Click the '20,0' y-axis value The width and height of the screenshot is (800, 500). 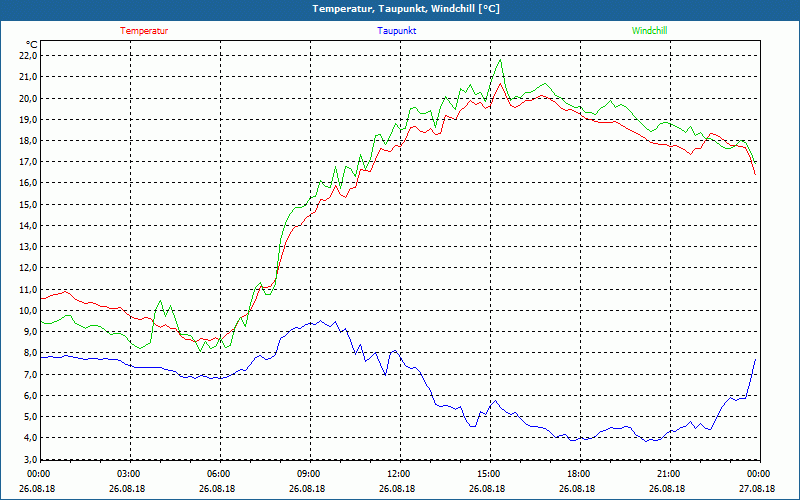29,98
